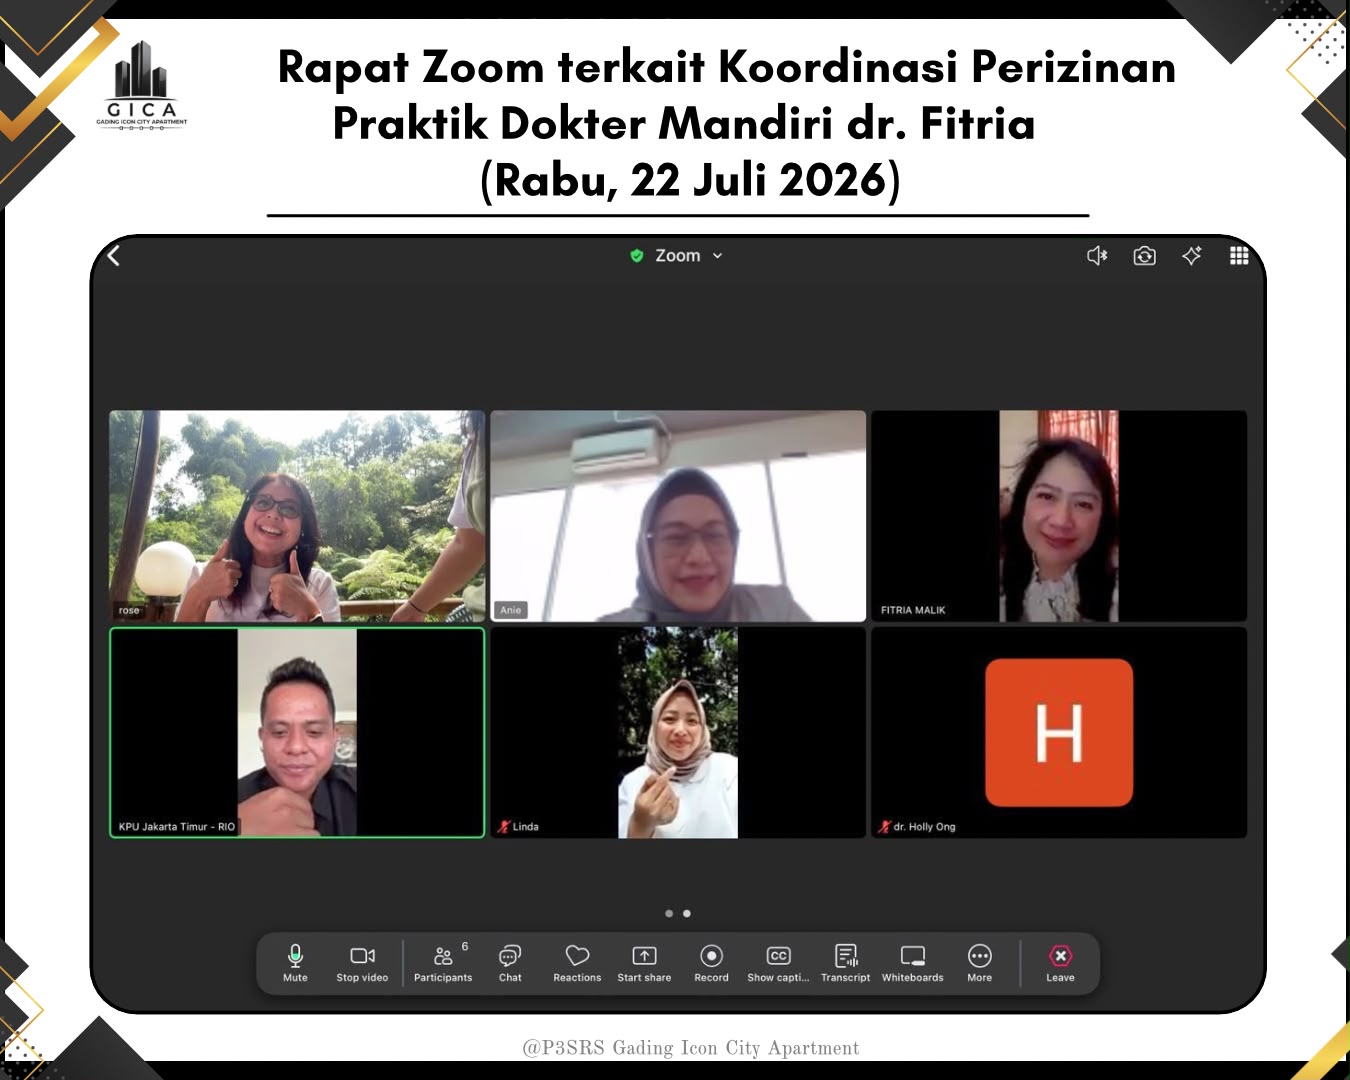Go back using the top-left arrow
Viewport: 1350px width, 1080px height.
pos(114,255)
